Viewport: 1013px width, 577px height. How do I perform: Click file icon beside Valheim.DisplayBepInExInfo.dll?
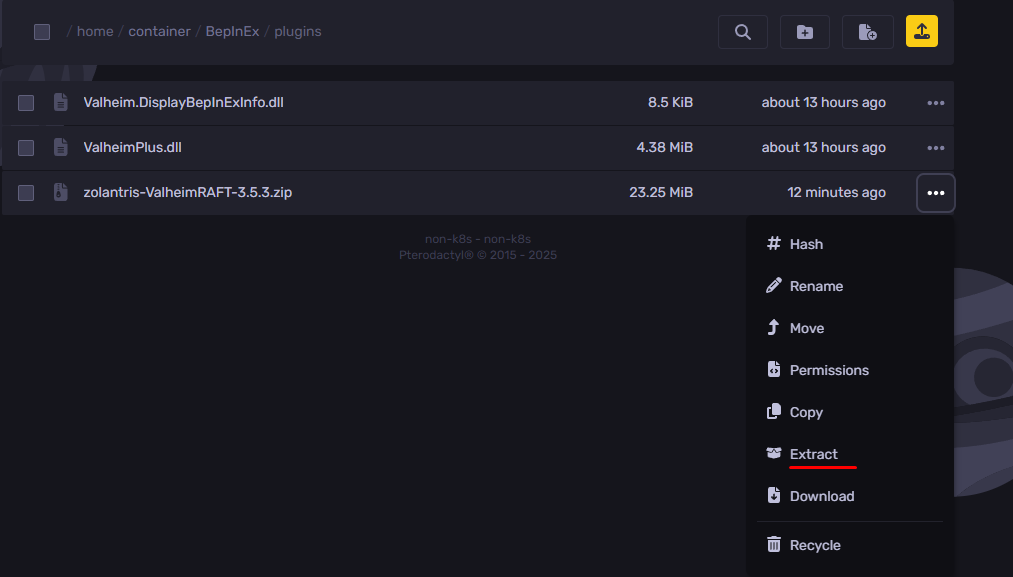coord(61,102)
